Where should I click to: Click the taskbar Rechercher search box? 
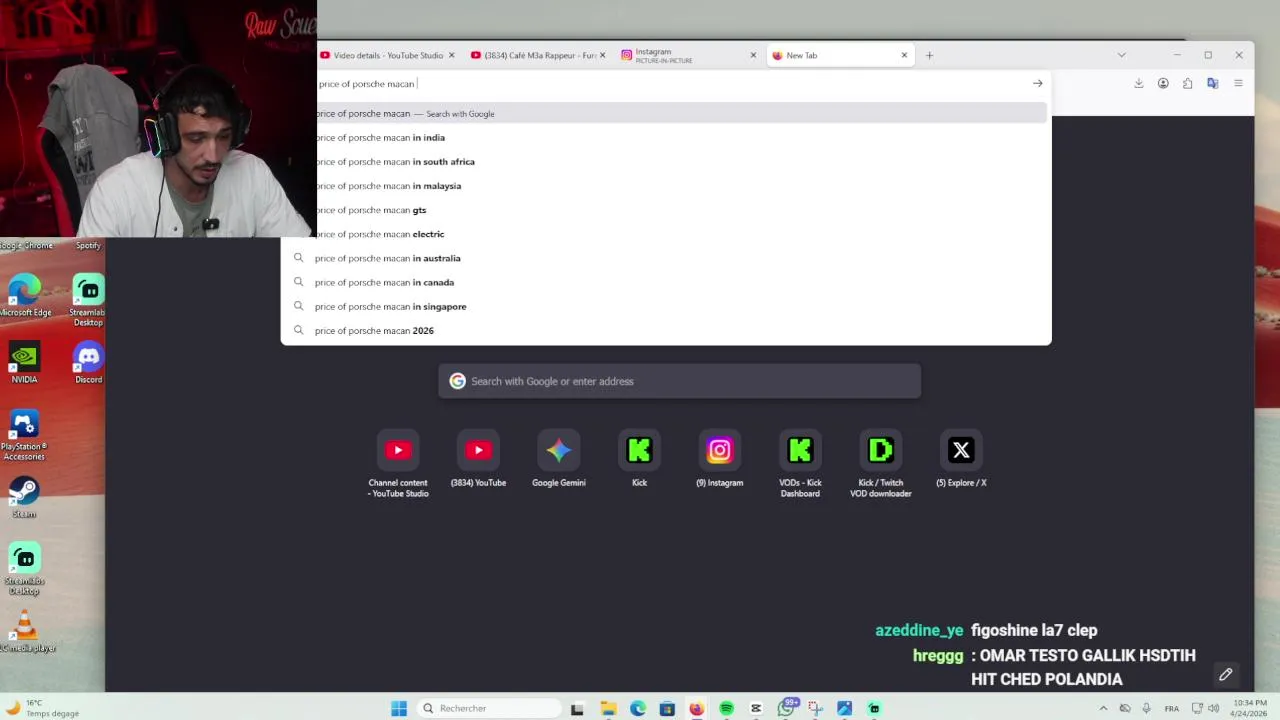[488, 708]
